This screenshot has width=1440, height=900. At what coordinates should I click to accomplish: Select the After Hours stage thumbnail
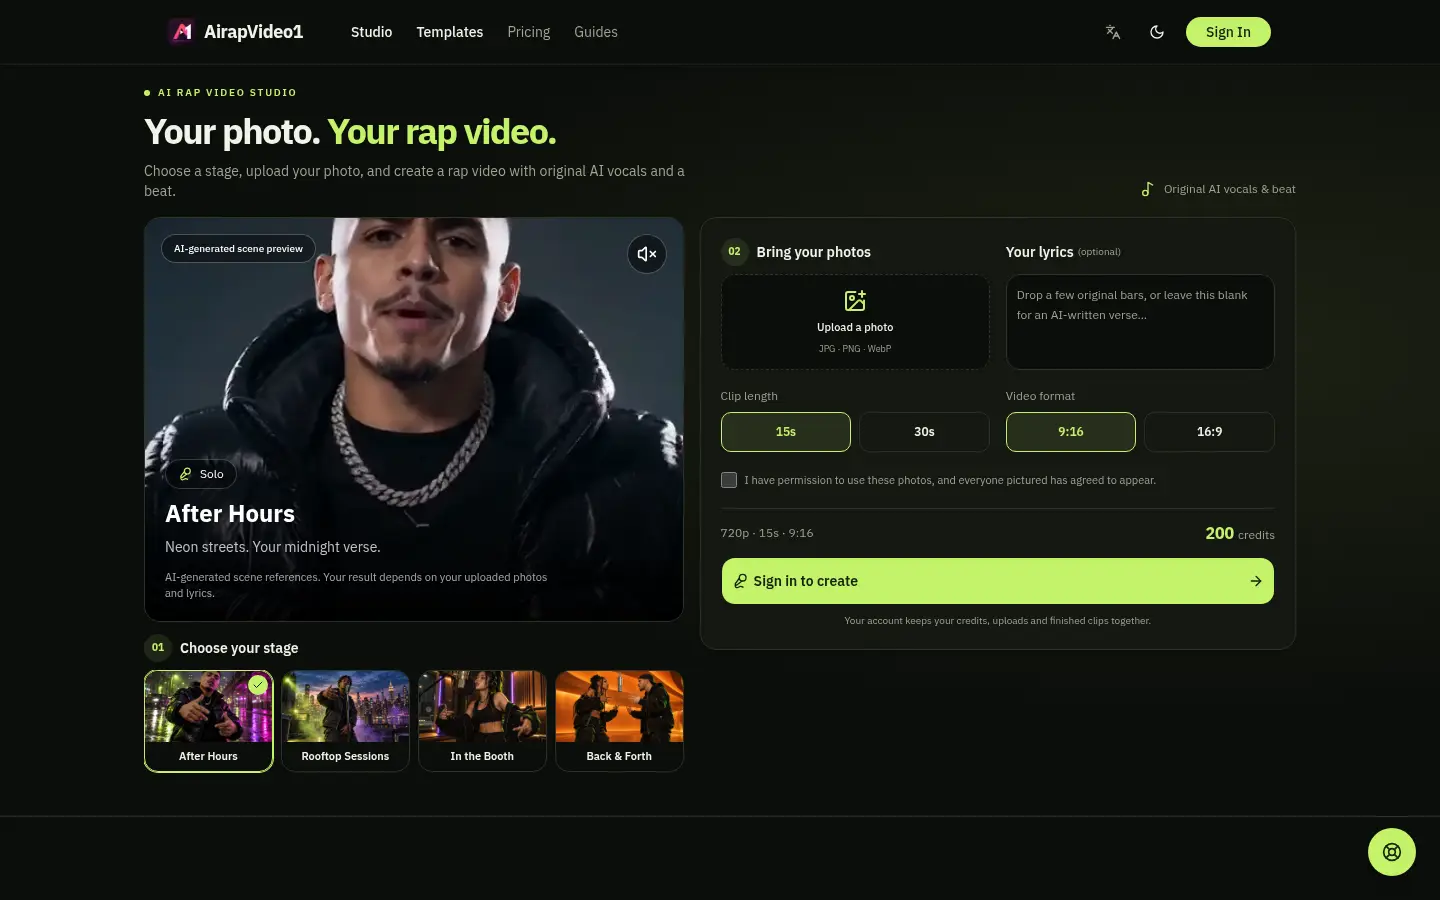209,721
